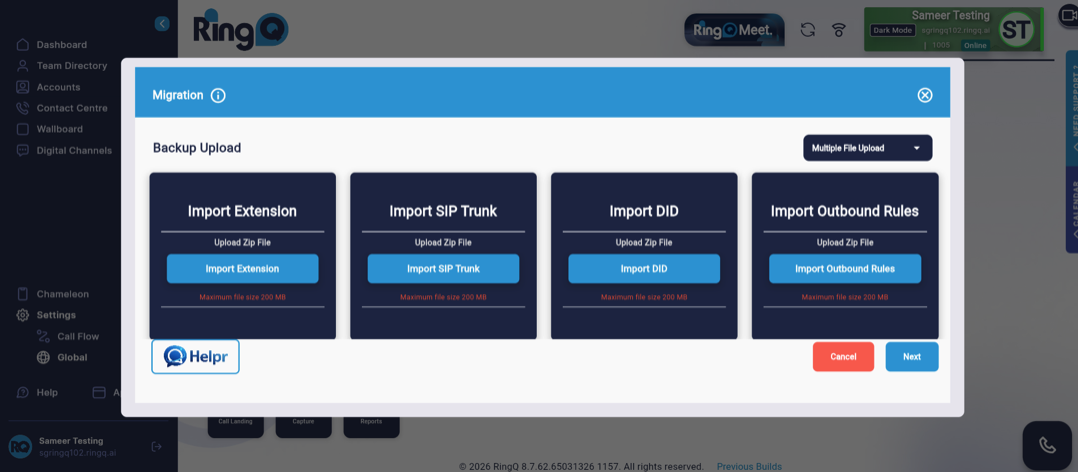Click the Import SIP Trunk button
Viewport: 1078px width, 472px height.
tap(443, 269)
